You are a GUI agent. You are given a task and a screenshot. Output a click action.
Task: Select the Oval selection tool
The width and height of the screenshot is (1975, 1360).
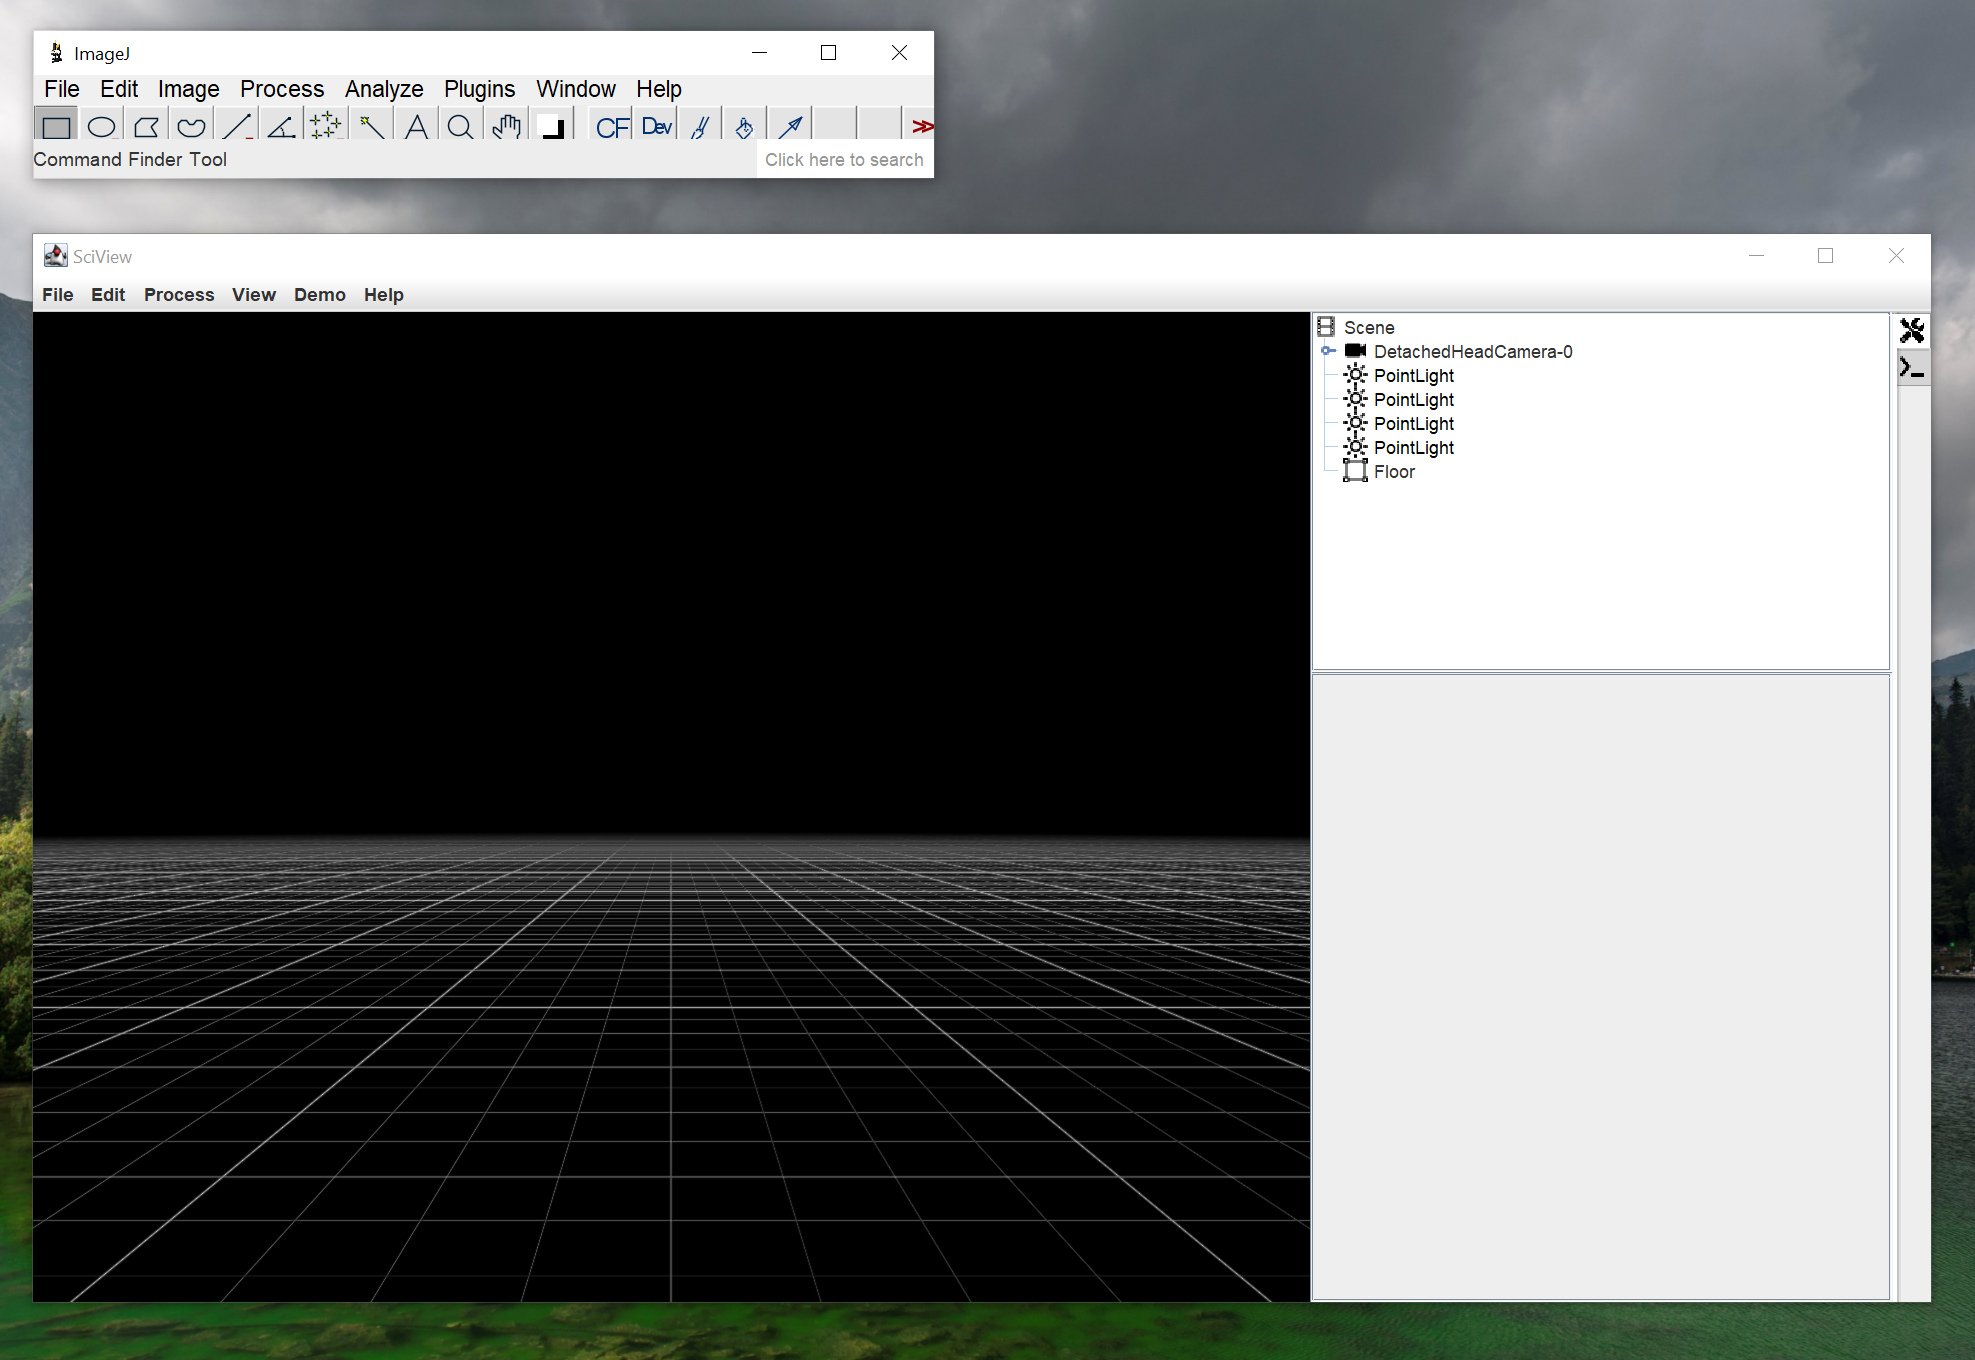point(101,126)
